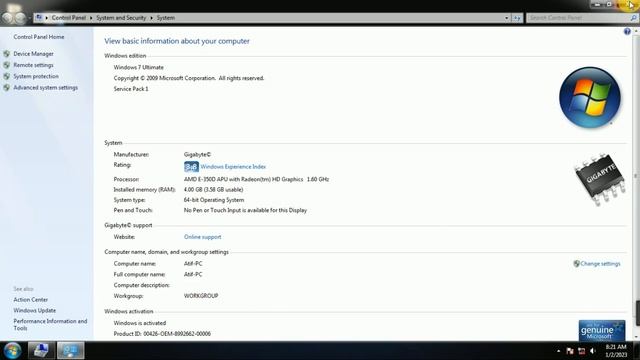Click the Product ID text
This screenshot has height=360, width=640.
point(162,334)
